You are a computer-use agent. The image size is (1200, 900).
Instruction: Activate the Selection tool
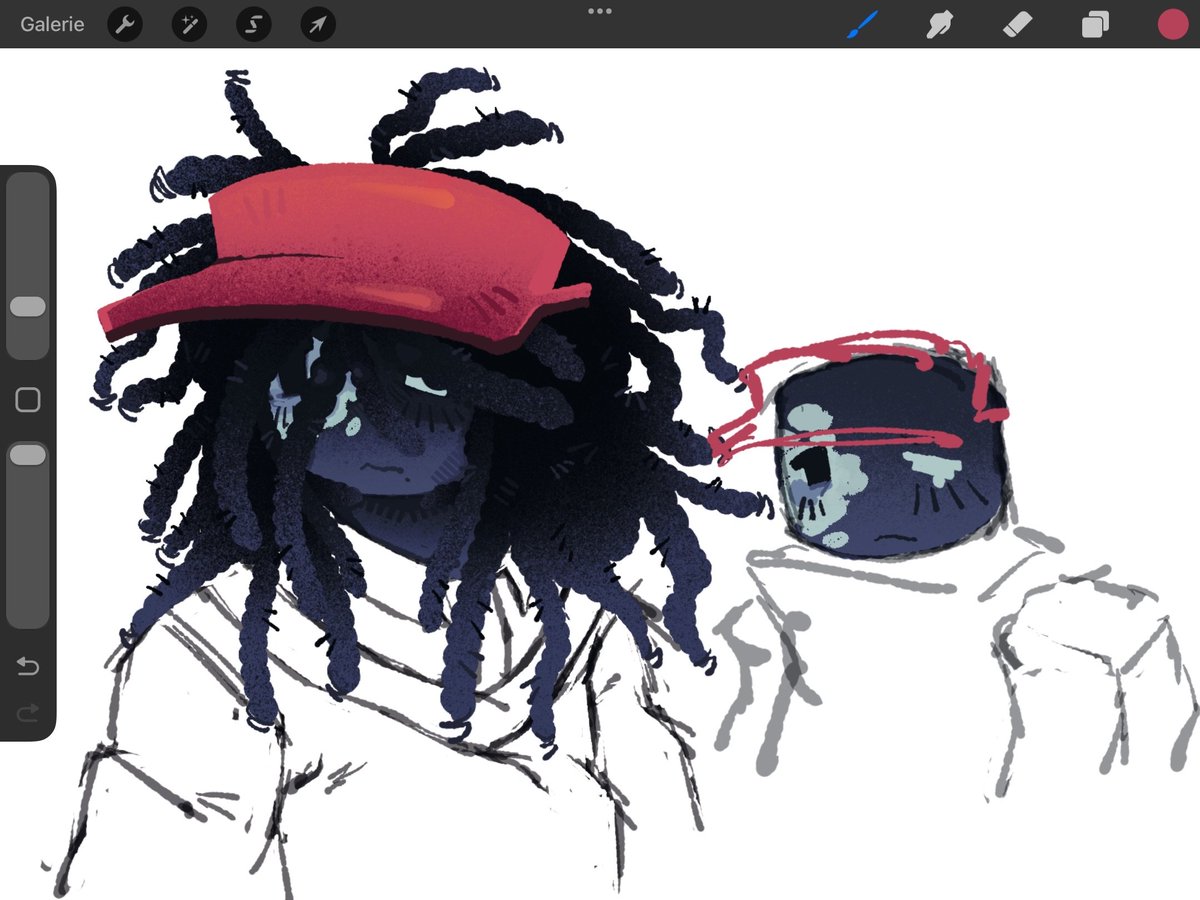[x=254, y=24]
